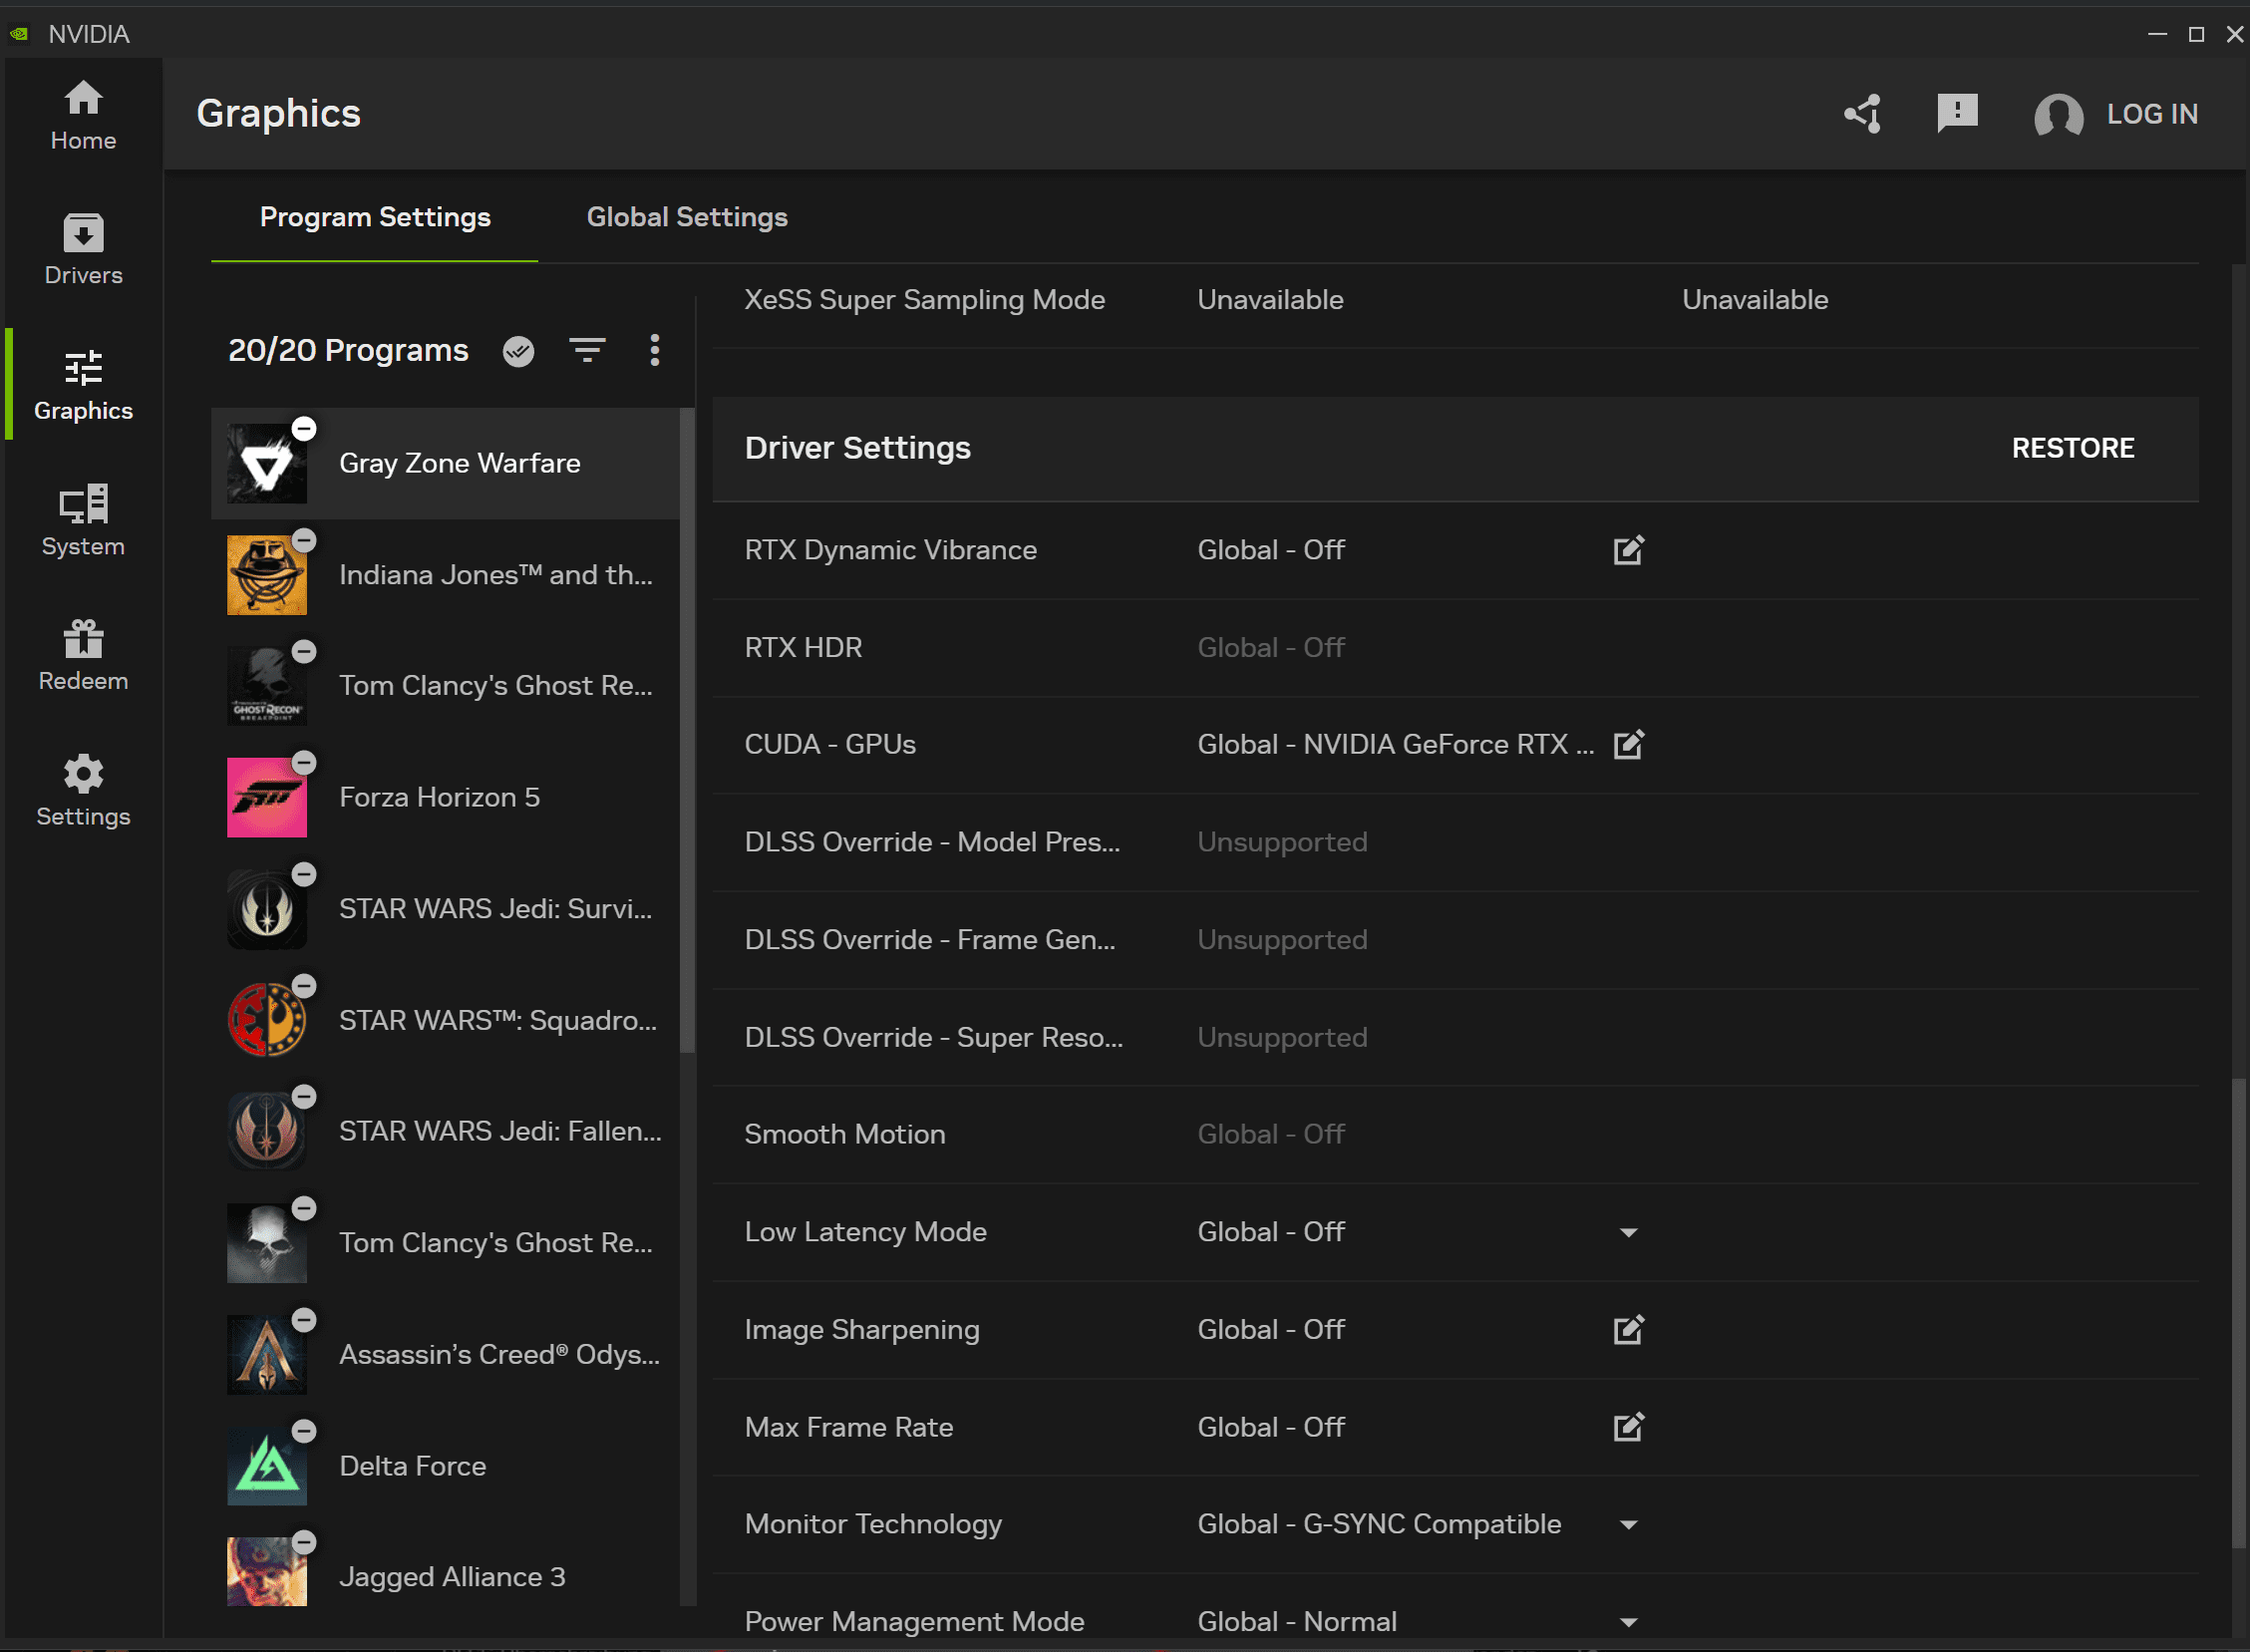Edit the Max Frame Rate setting
The width and height of the screenshot is (2250, 1652).
1628,1427
